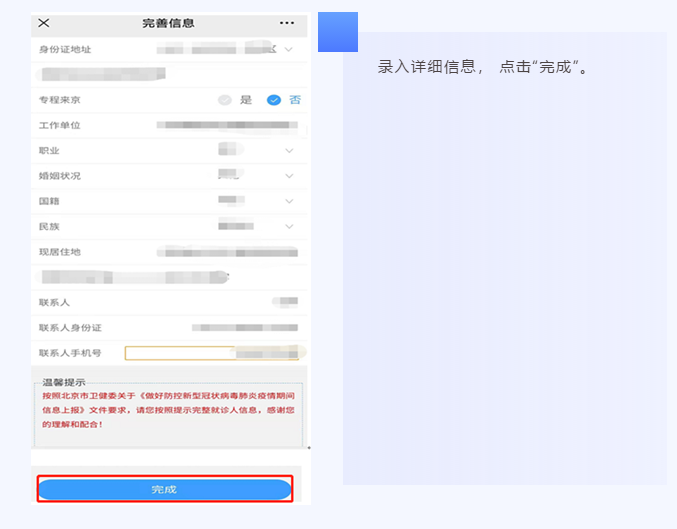
Task: Focus the 联系人手机号 input box
Action: point(212,353)
